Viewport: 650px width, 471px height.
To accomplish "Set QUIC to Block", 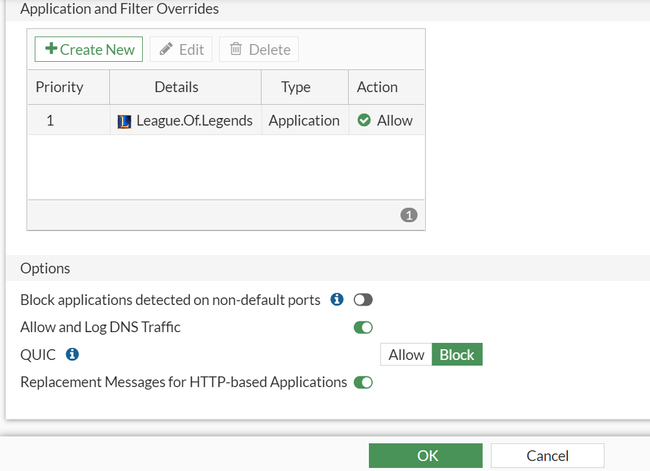I will point(457,355).
